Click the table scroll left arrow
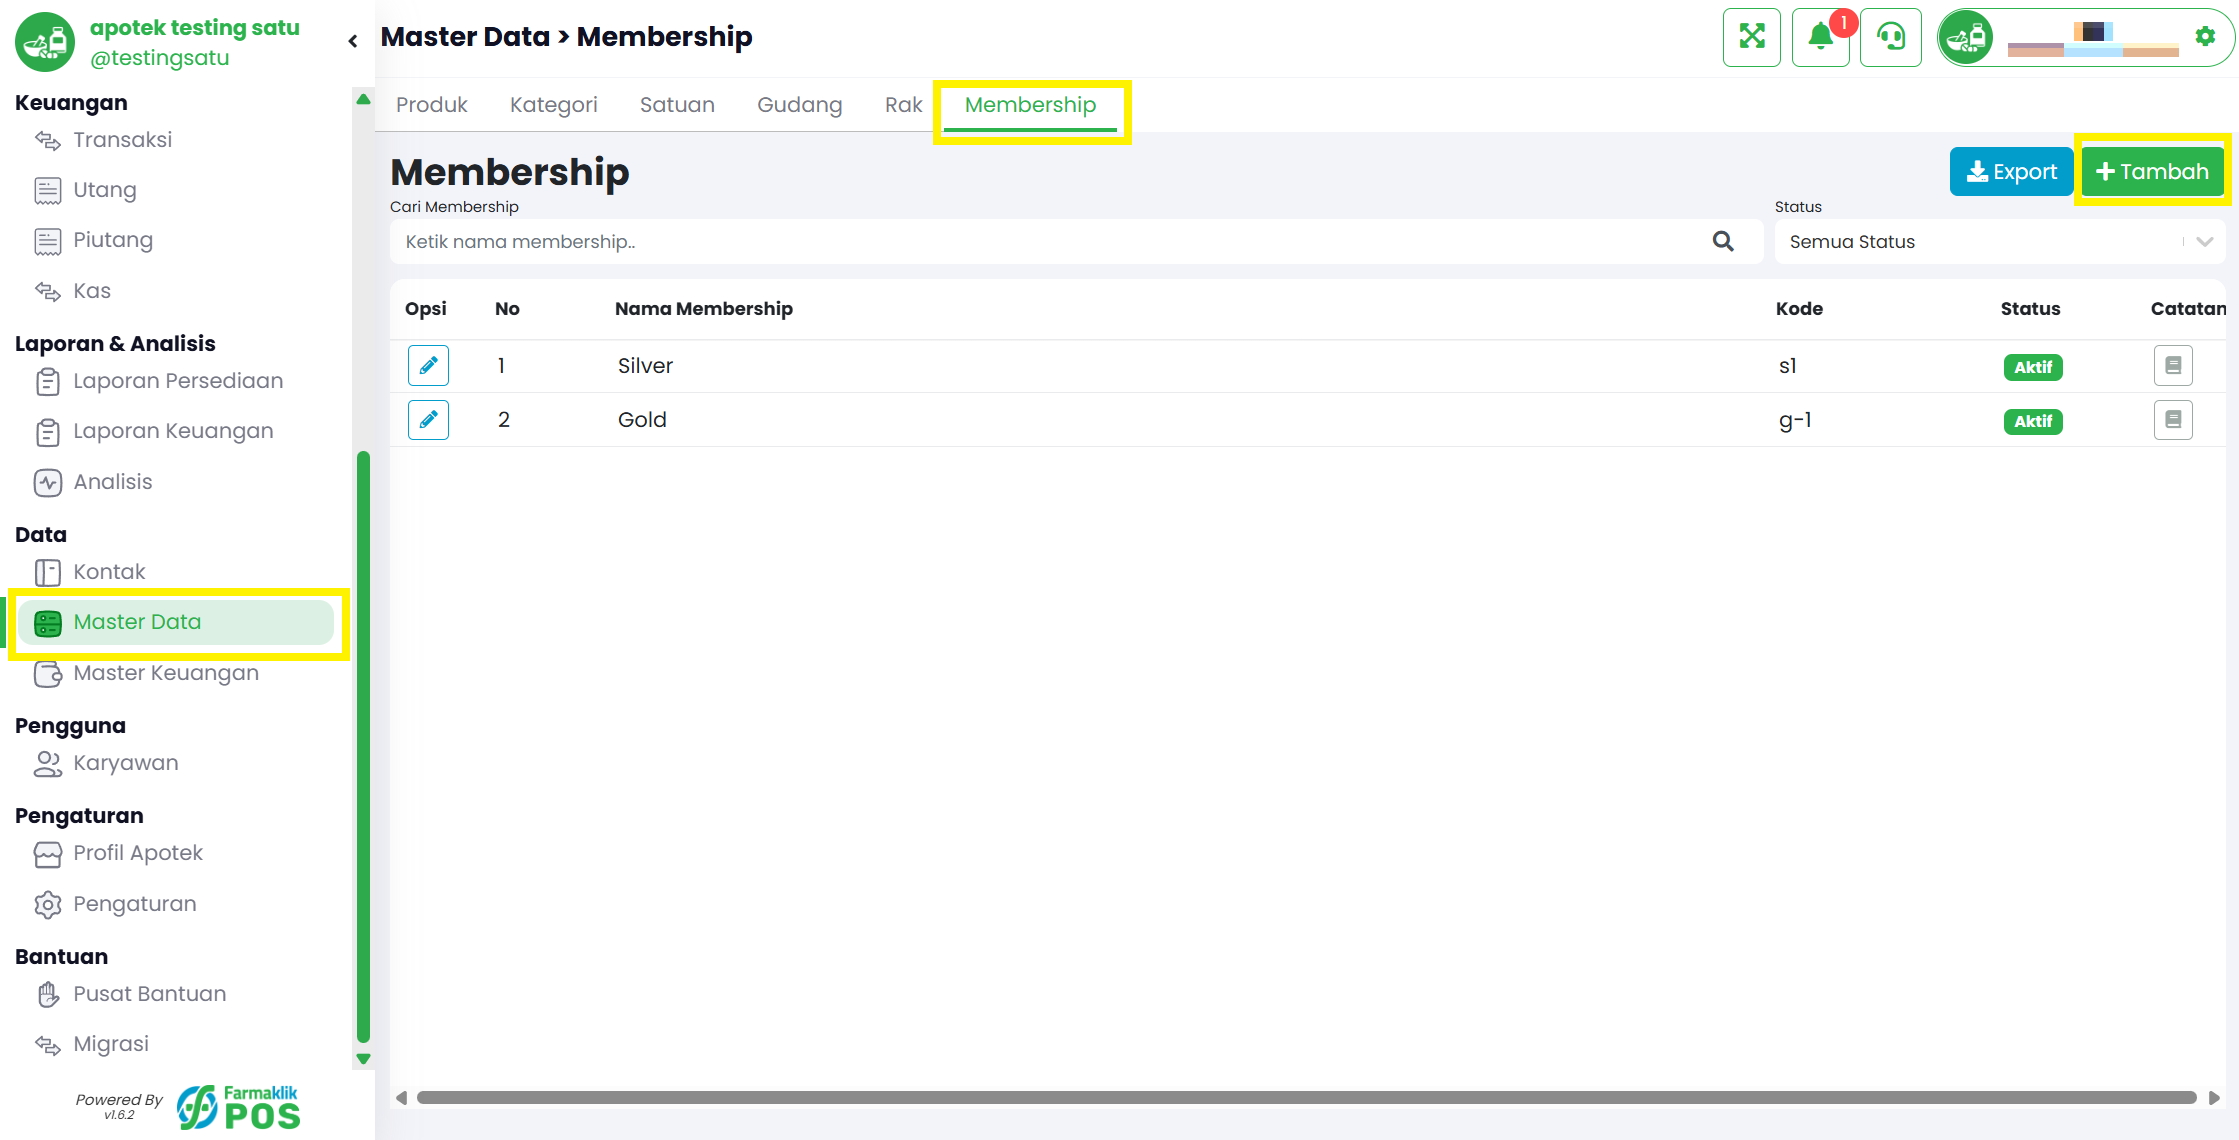2239x1140 pixels. coord(401,1098)
